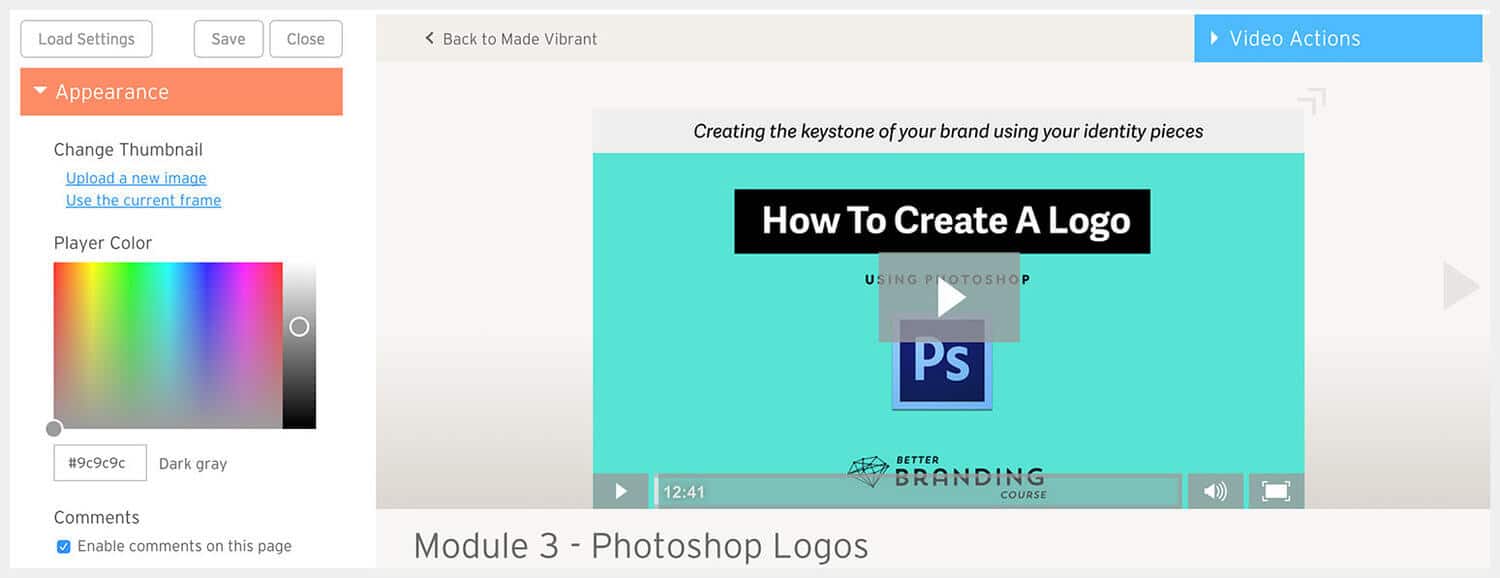Viewport: 1500px width, 578px height.
Task: Save the customization settings
Action: pos(228,39)
